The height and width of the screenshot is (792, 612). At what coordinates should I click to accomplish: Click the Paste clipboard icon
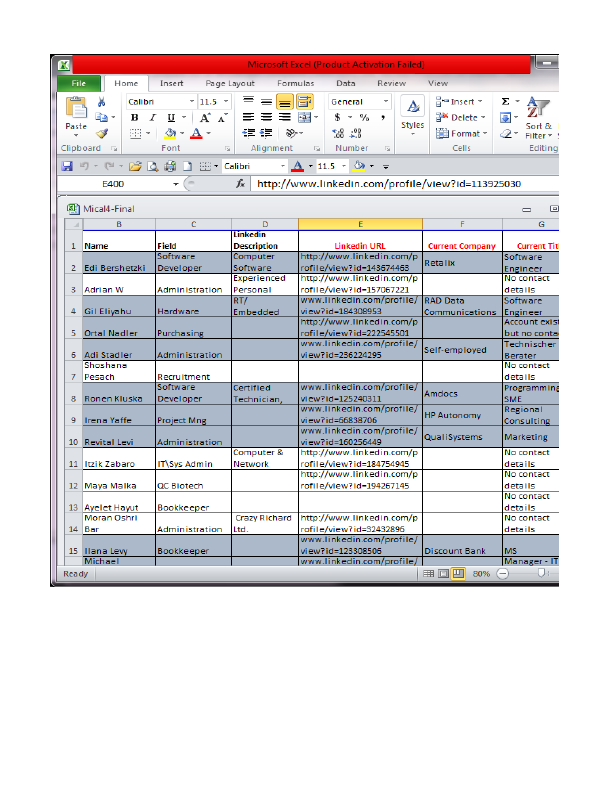pyautogui.click(x=76, y=108)
